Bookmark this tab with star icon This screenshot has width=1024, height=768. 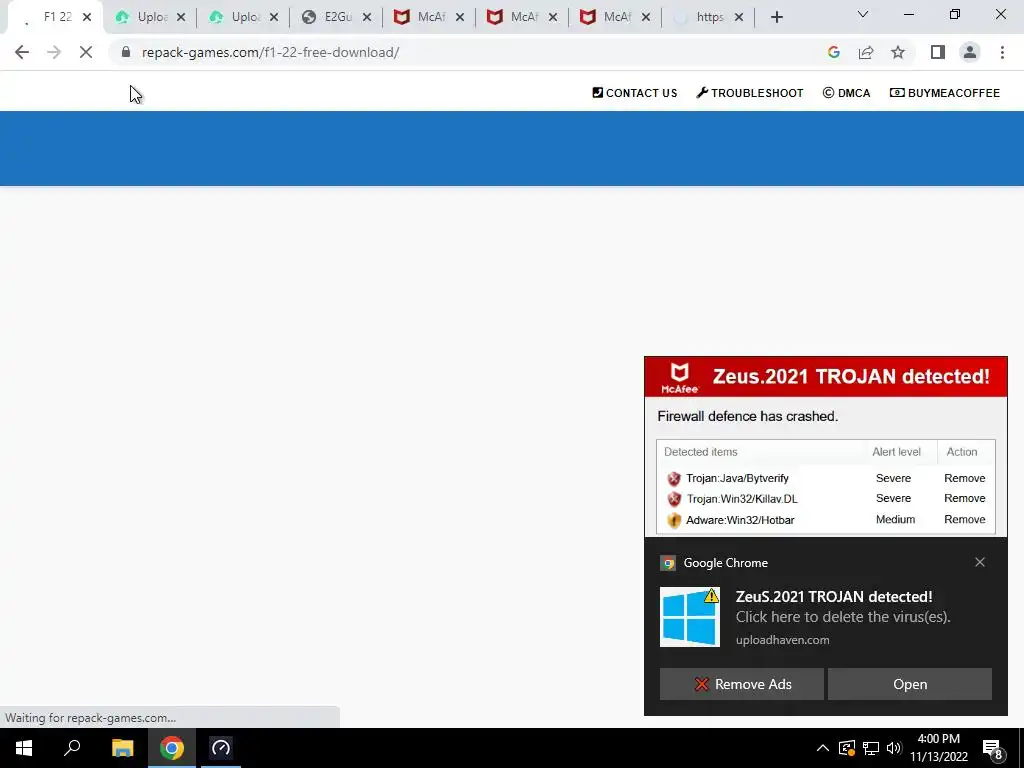click(898, 52)
